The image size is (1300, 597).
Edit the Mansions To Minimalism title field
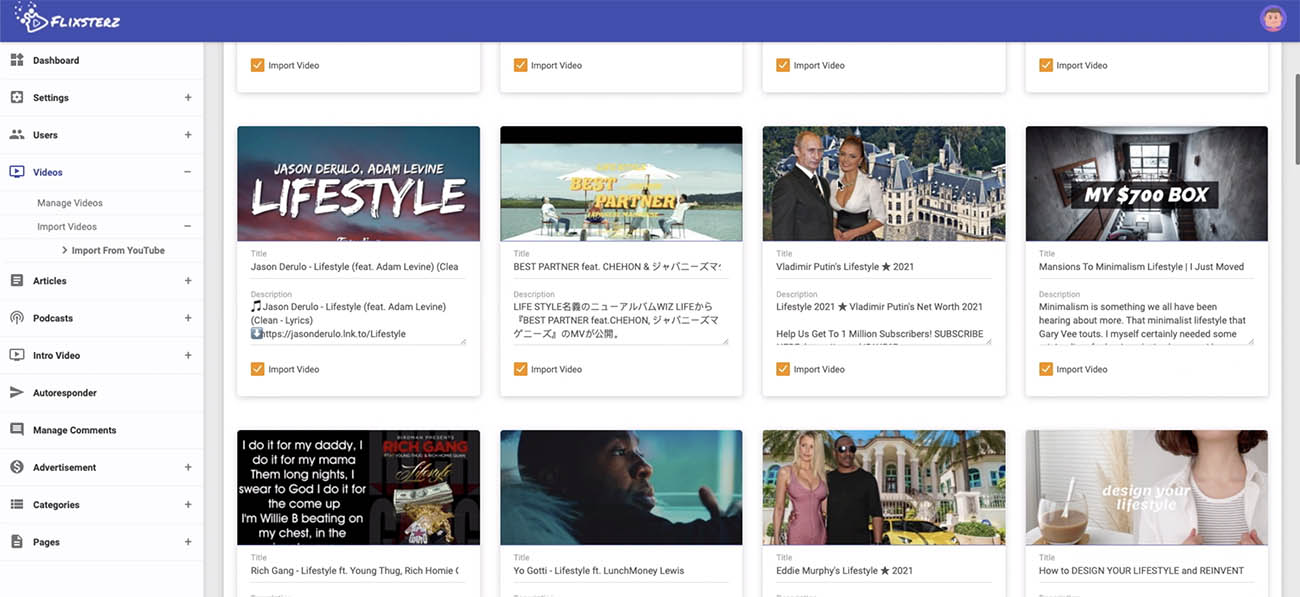(1147, 267)
